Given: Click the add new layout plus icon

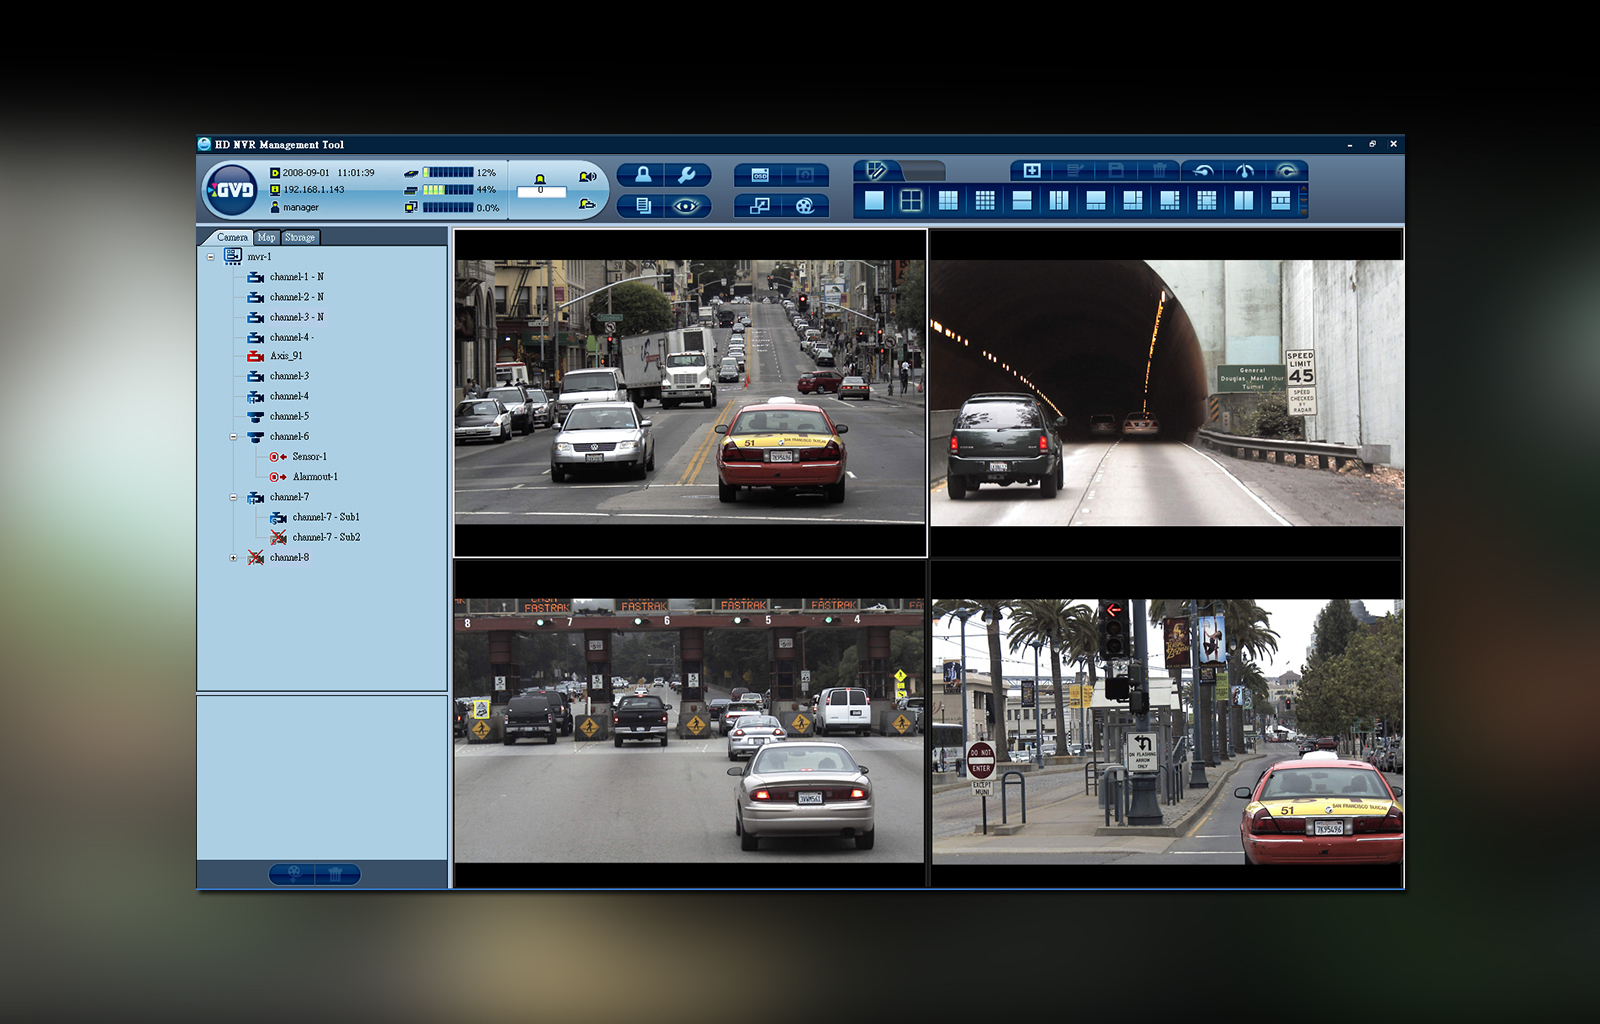Looking at the screenshot, I should (x=1032, y=171).
